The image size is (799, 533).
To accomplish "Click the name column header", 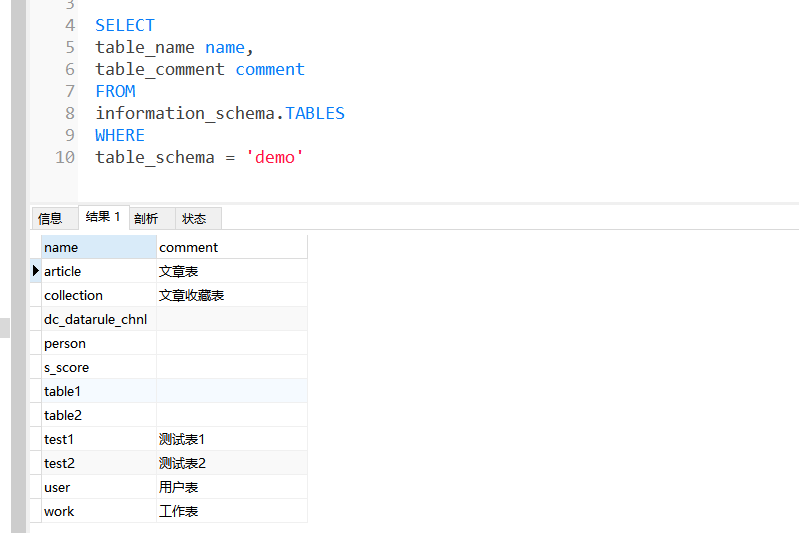I will click(x=99, y=247).
